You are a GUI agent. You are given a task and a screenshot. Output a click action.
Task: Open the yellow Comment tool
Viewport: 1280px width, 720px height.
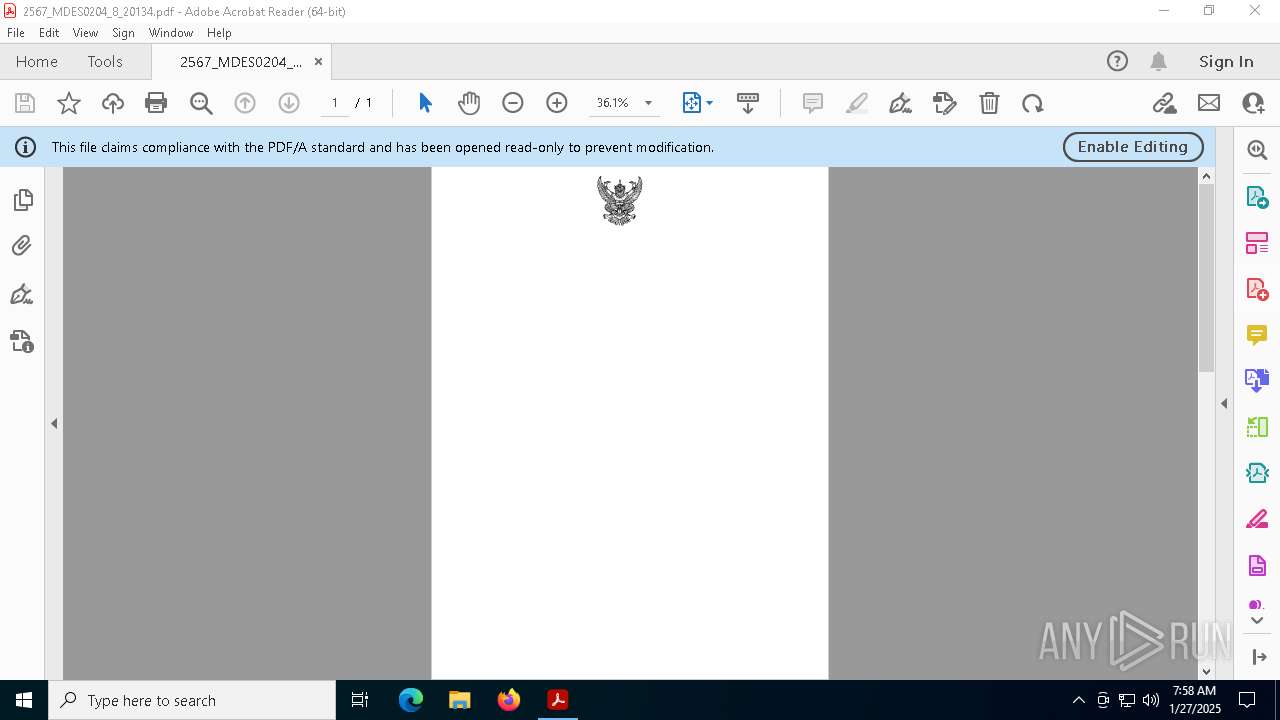coord(1257,335)
